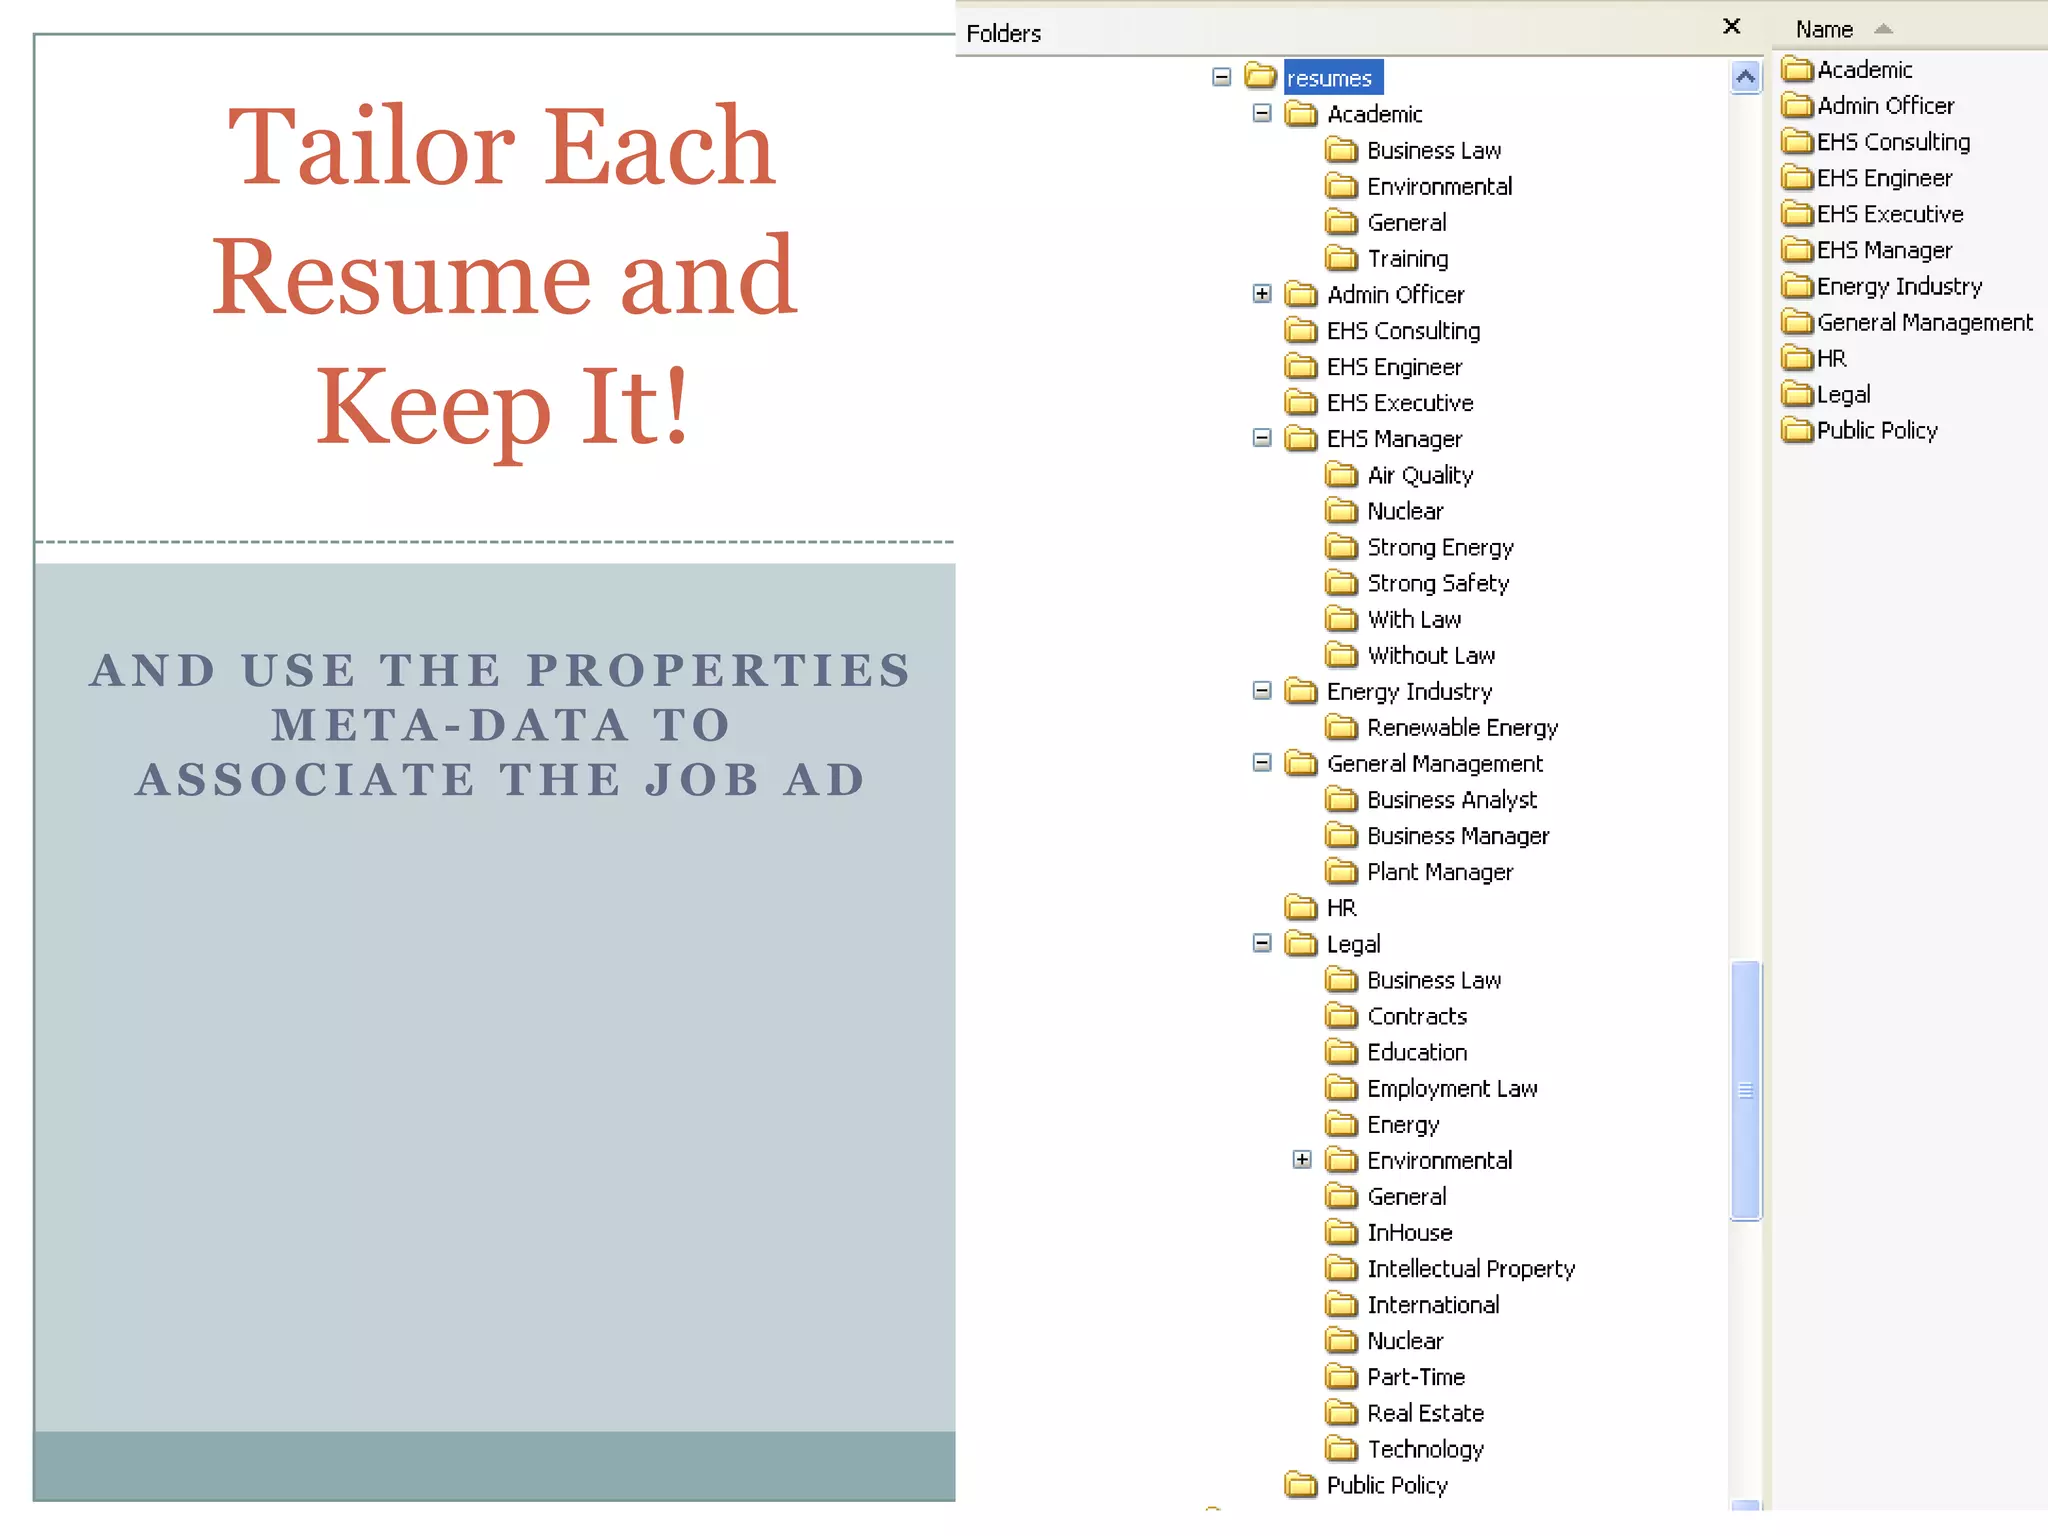Viewport: 2048px width, 1536px height.
Task: Open Part-Time folder icon
Action: click(1341, 1376)
